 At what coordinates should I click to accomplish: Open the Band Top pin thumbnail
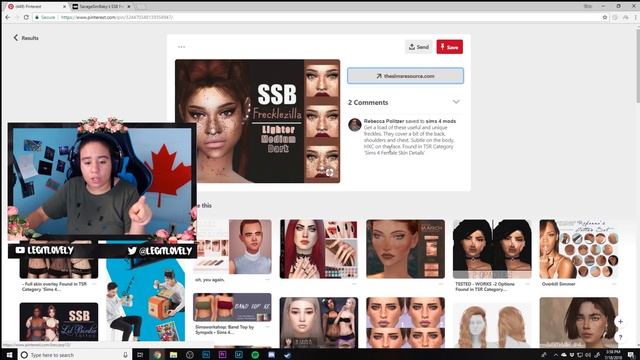point(232,307)
